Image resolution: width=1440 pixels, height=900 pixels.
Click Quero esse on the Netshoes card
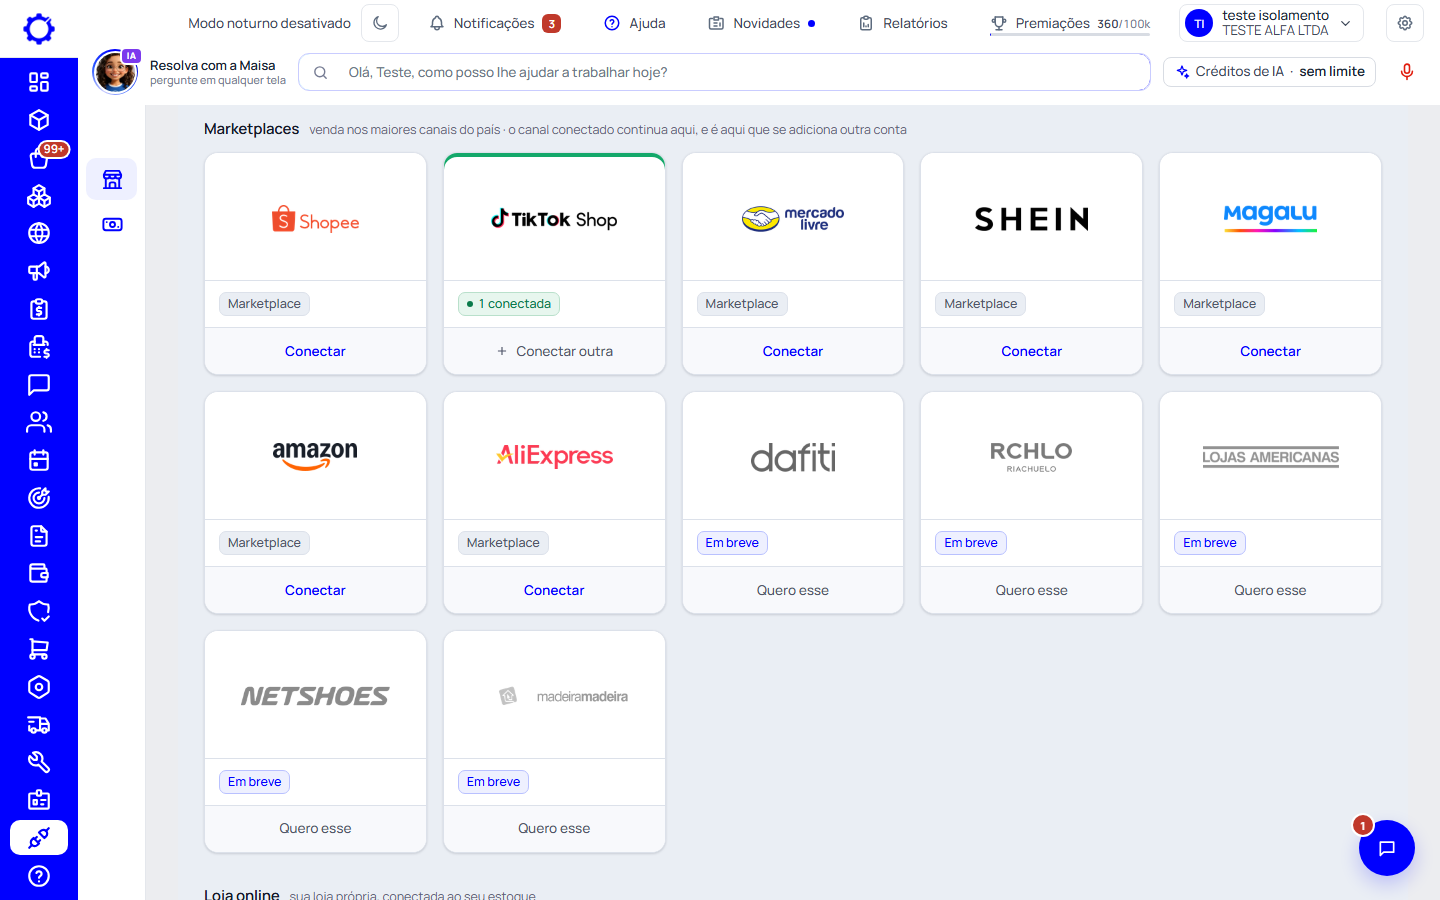click(x=315, y=828)
